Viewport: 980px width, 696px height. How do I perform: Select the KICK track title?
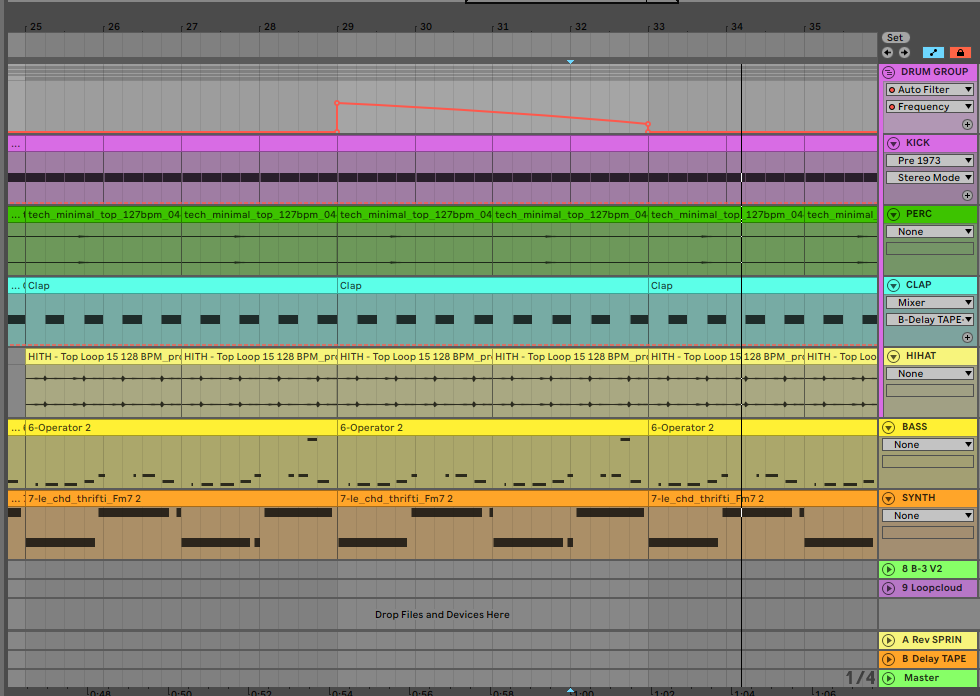918,143
